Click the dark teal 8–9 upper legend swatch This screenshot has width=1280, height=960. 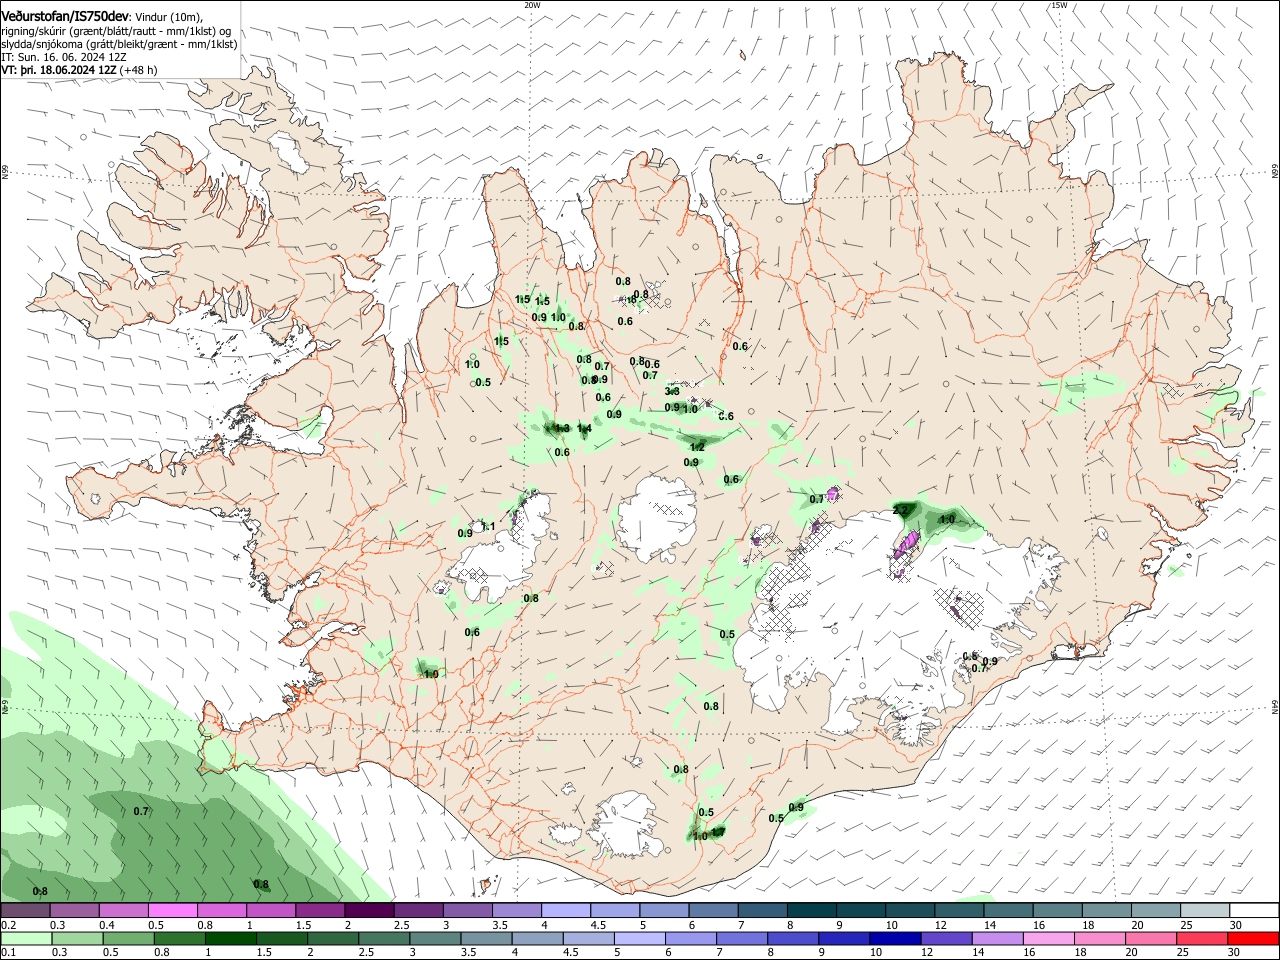coord(812,910)
